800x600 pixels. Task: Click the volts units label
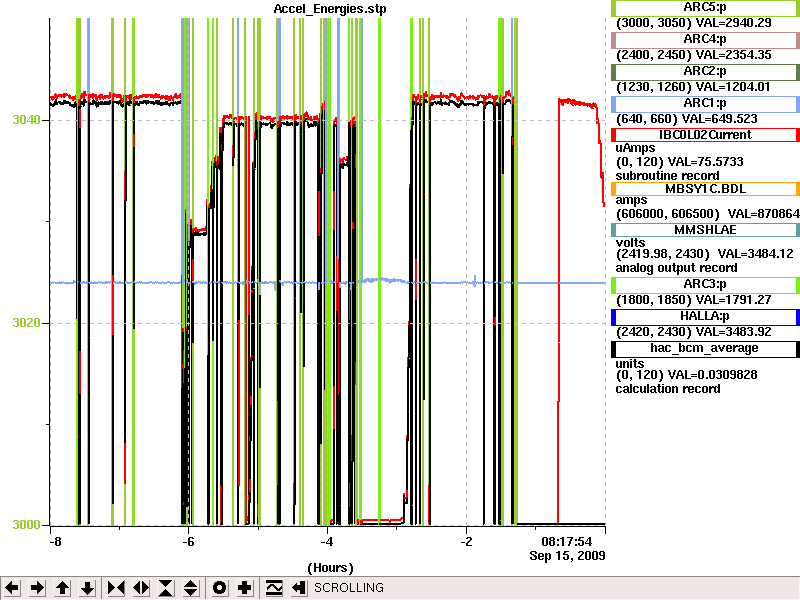[630, 243]
